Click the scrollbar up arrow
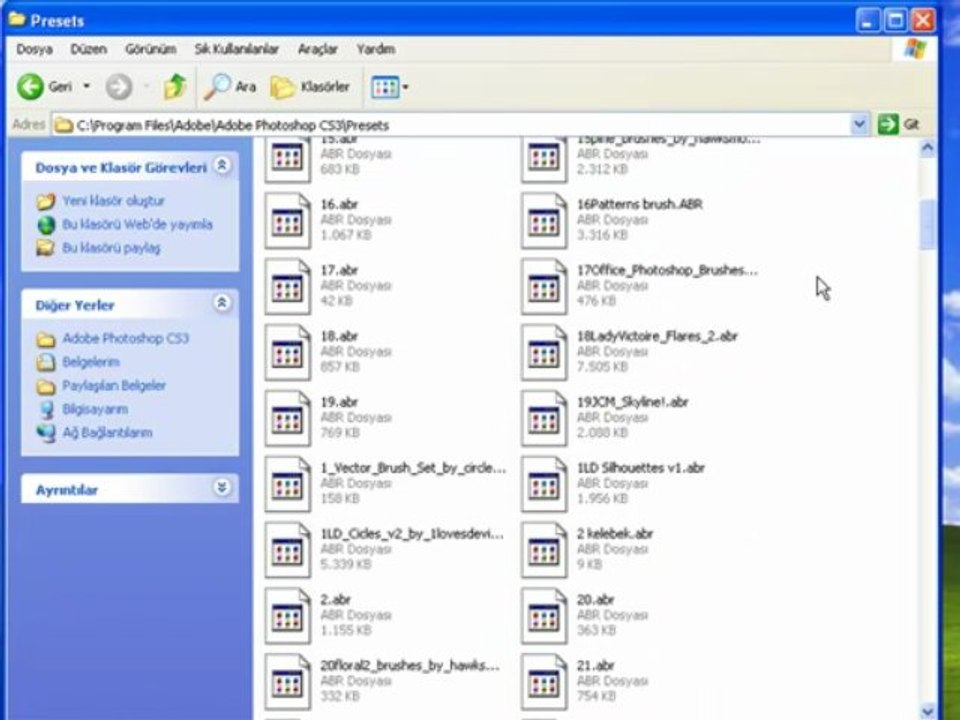 click(928, 148)
